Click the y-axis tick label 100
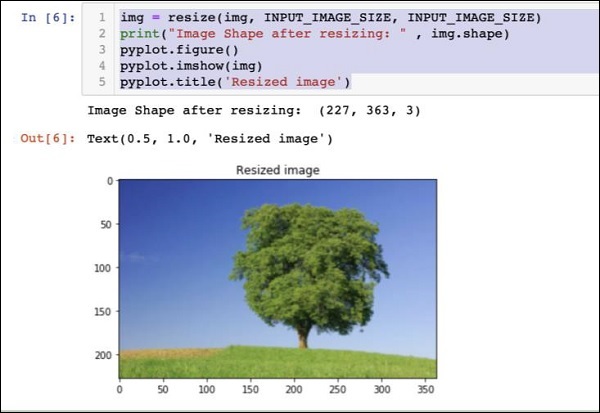600x413 pixels. [x=103, y=268]
